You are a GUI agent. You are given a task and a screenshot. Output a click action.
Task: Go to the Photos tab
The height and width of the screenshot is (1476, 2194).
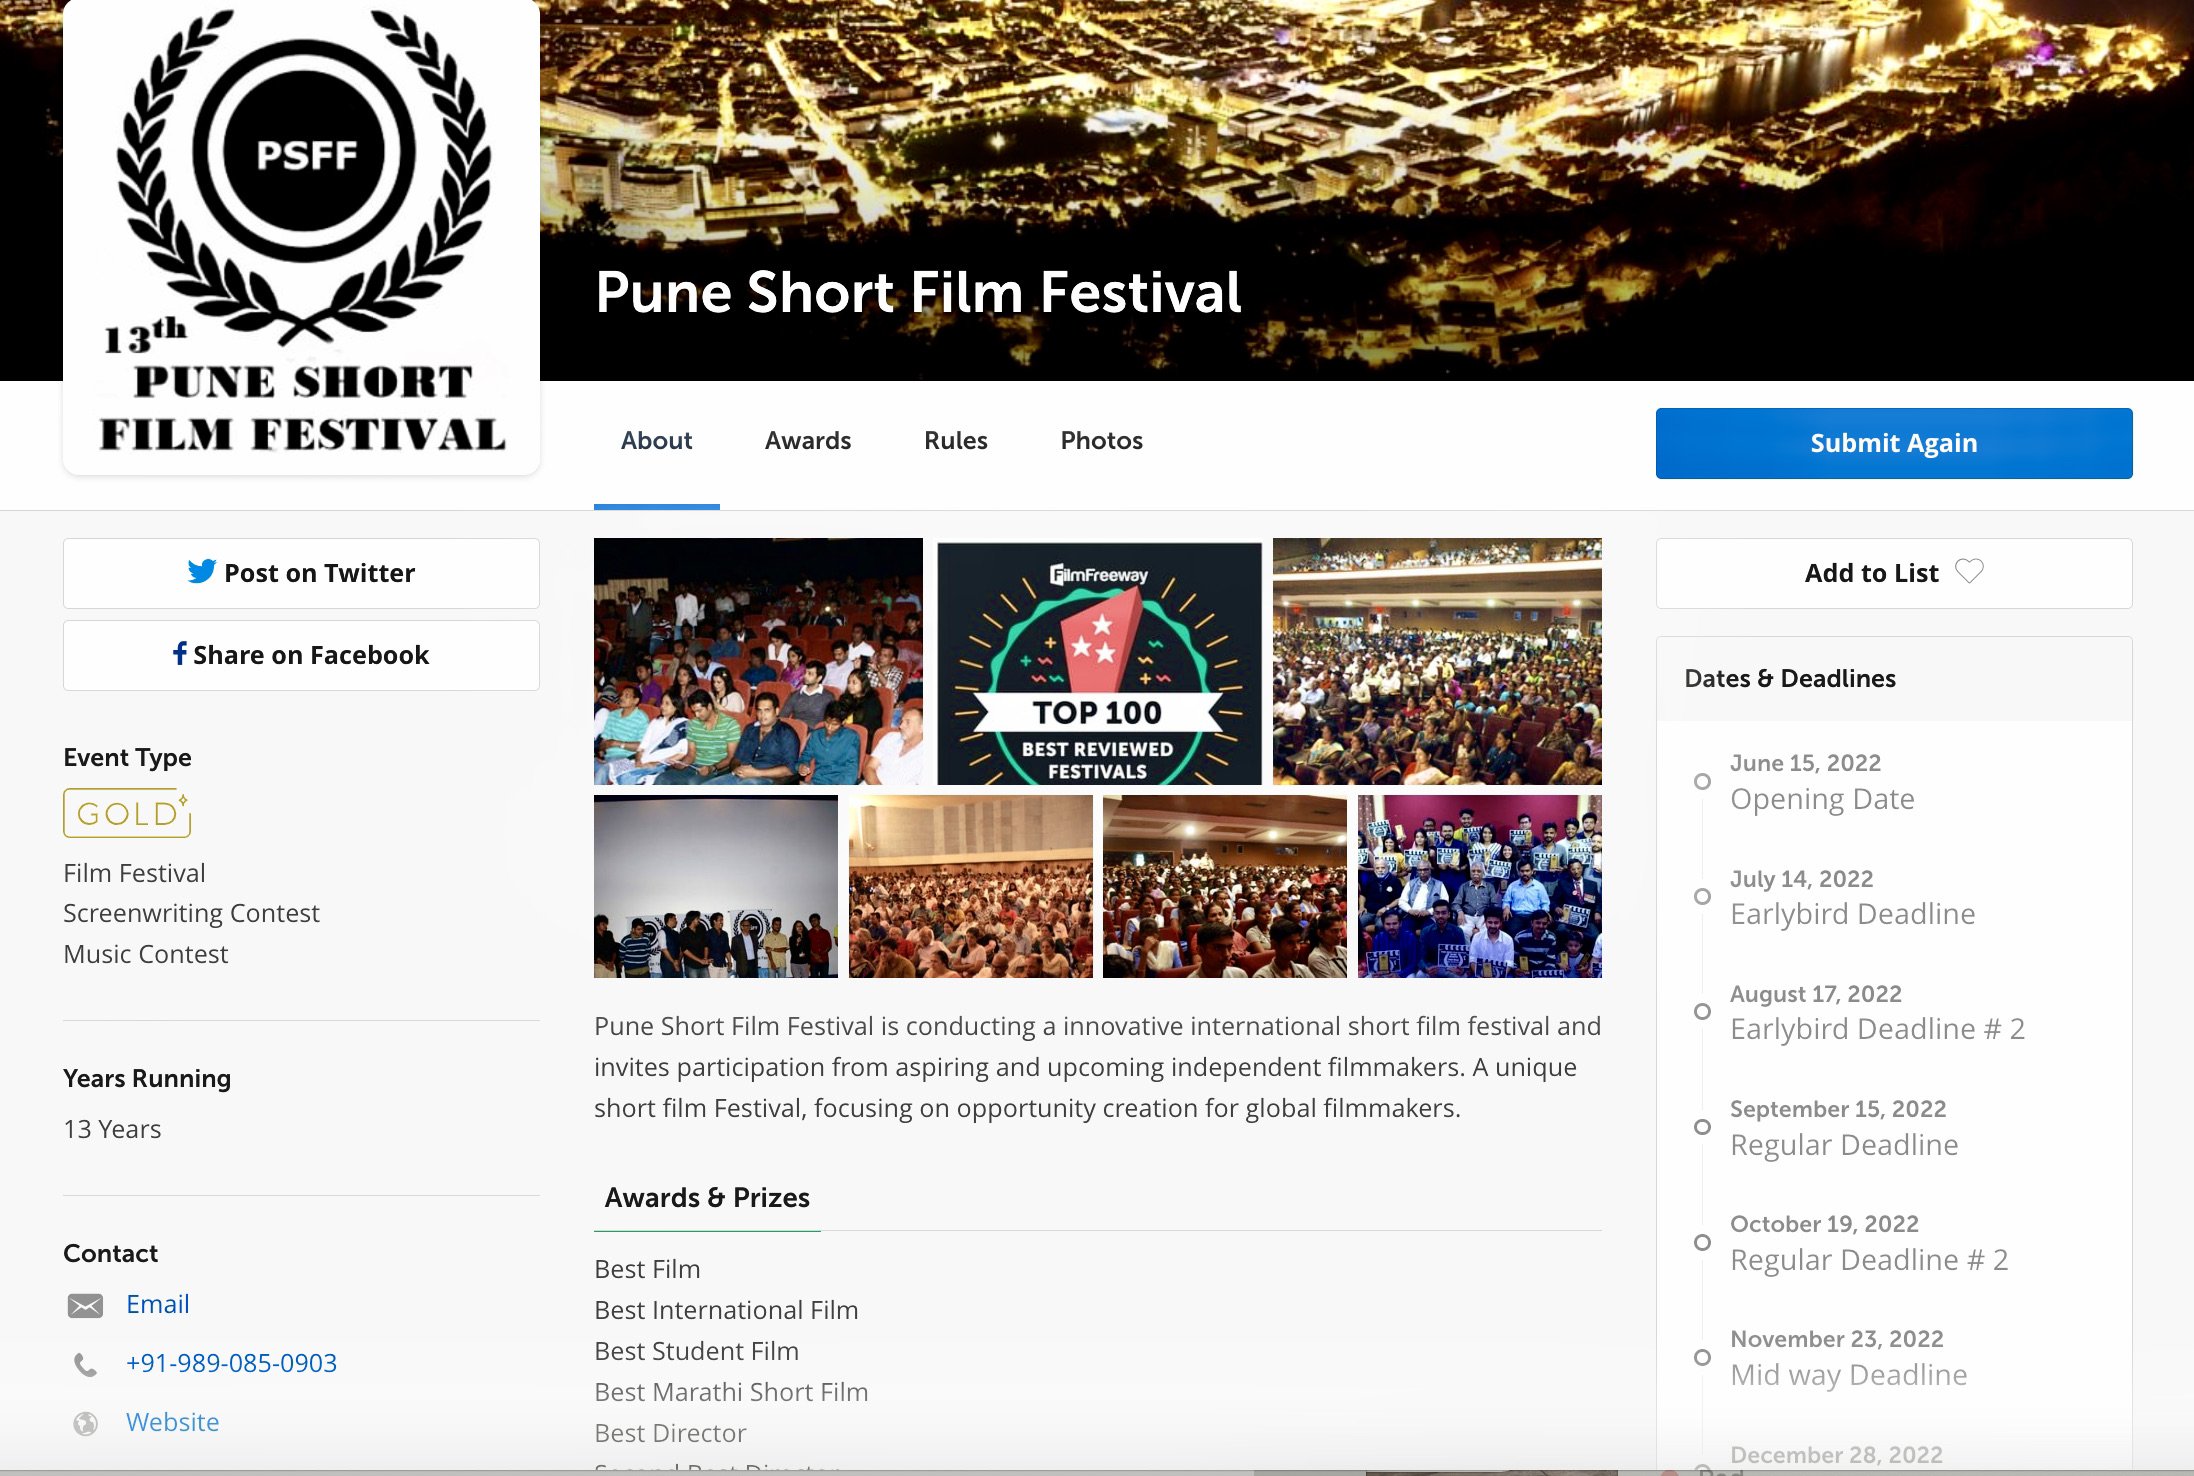(x=1101, y=441)
